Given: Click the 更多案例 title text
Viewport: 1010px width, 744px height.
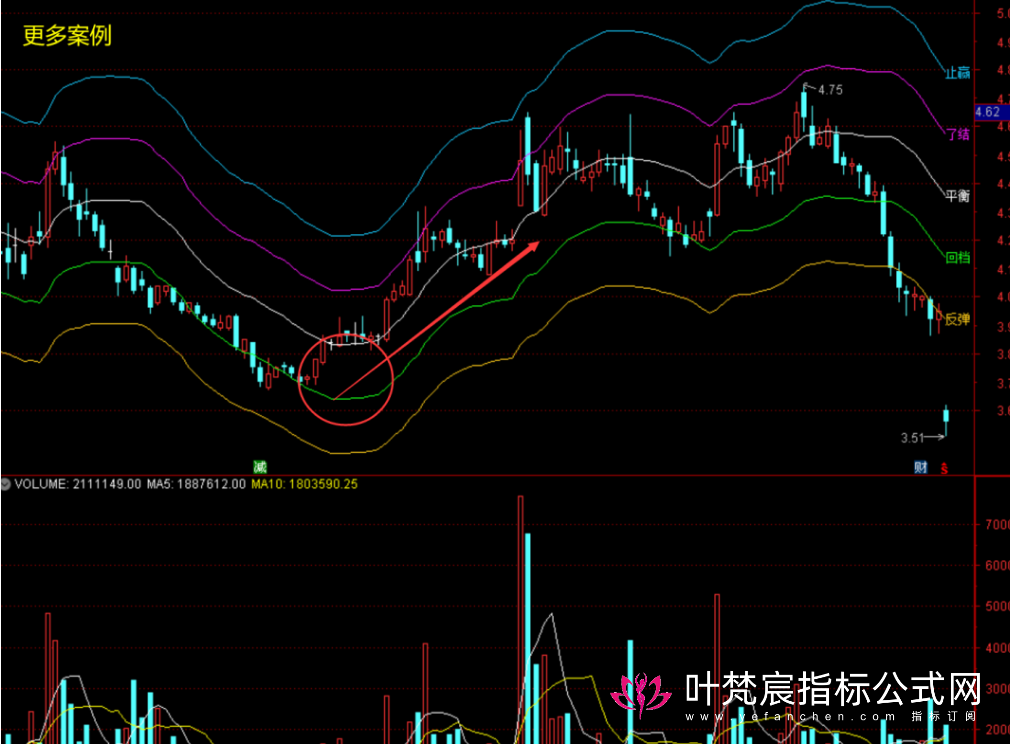Looking at the screenshot, I should 67,35.
